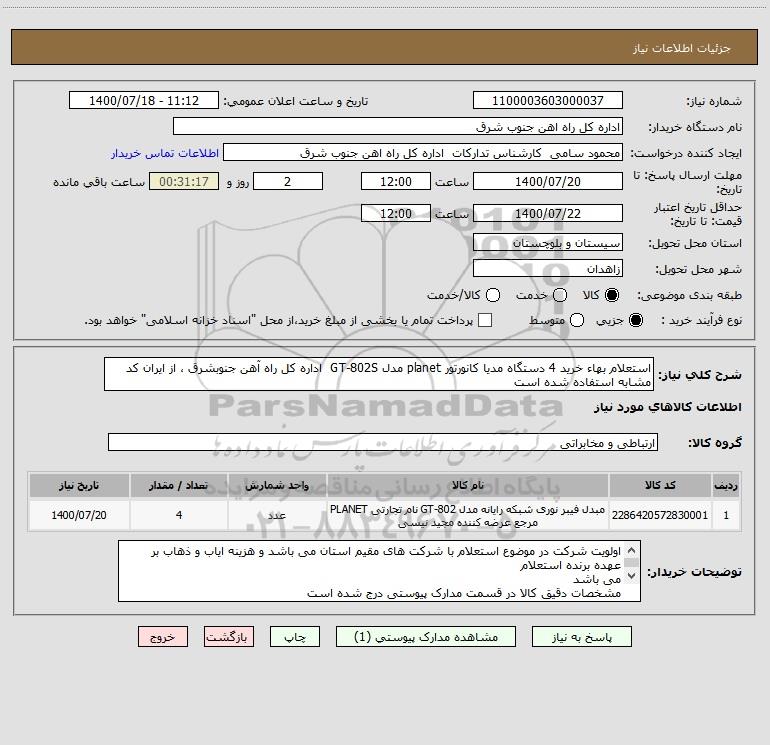Click the product name cell mentioning PLANET
770x745 pixels.
[x=468, y=515]
